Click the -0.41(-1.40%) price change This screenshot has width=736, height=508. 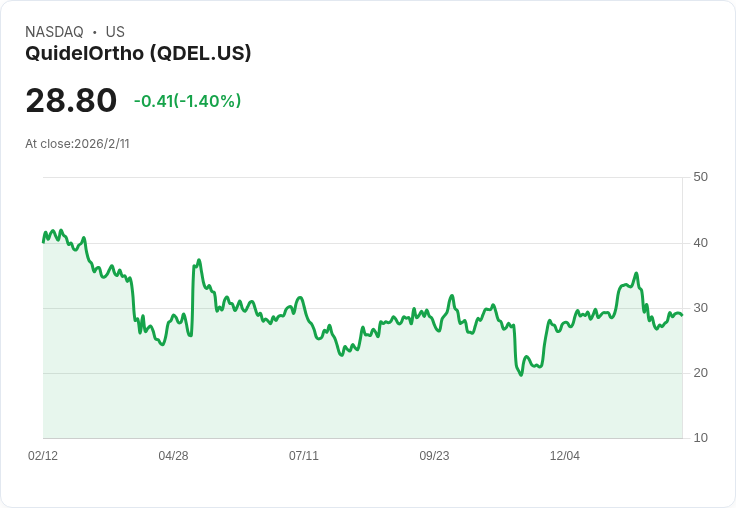click(187, 101)
